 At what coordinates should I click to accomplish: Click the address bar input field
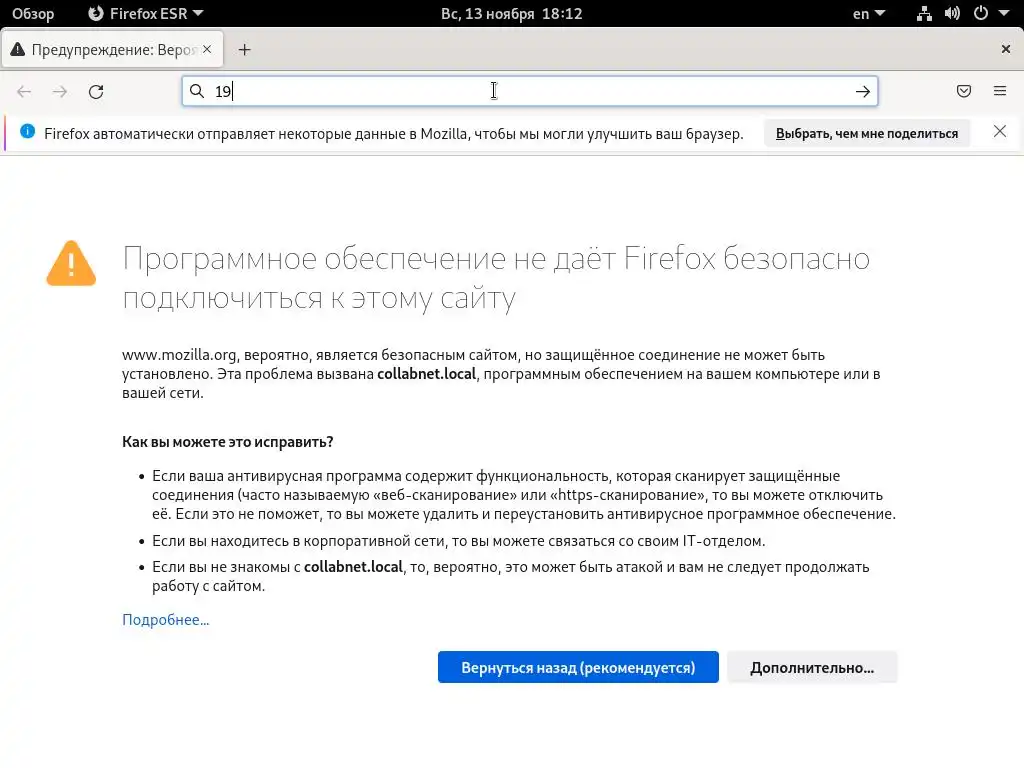tap(530, 91)
